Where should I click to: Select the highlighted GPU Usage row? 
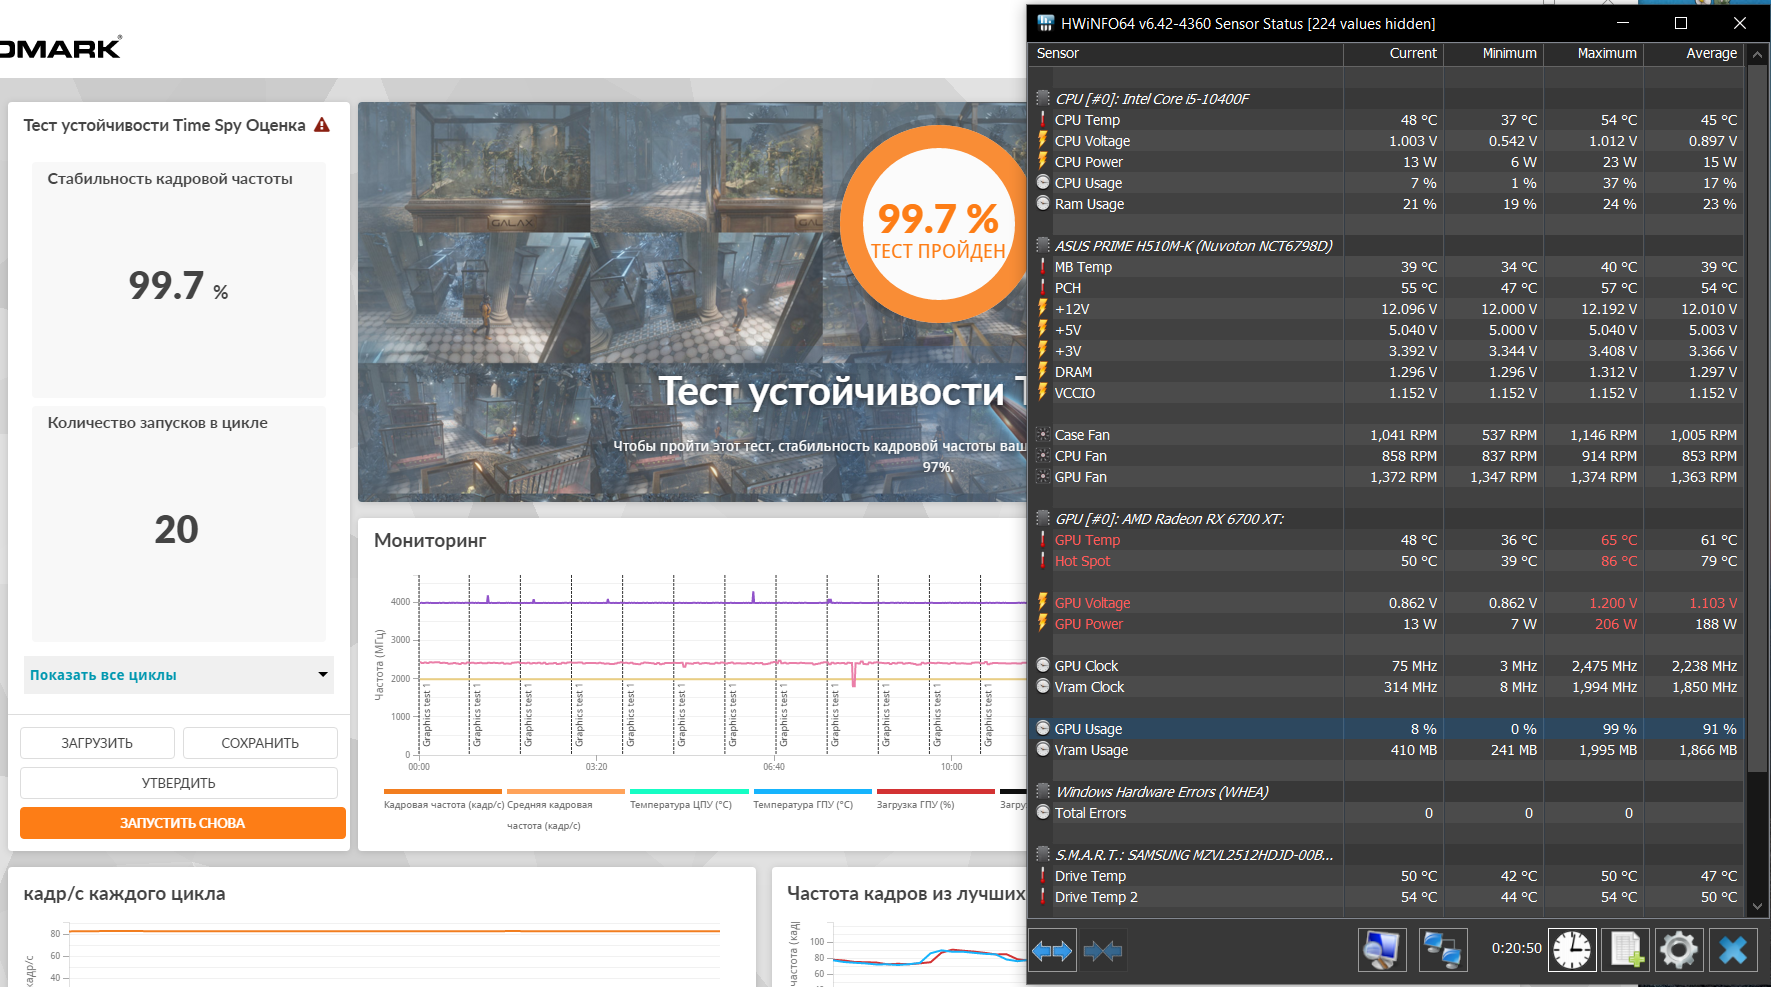point(1386,729)
